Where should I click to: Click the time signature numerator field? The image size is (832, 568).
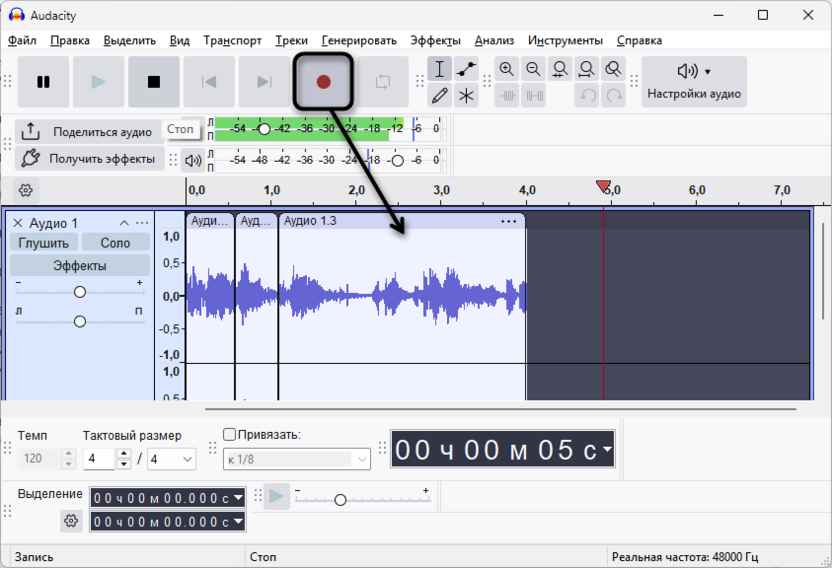click(x=99, y=459)
